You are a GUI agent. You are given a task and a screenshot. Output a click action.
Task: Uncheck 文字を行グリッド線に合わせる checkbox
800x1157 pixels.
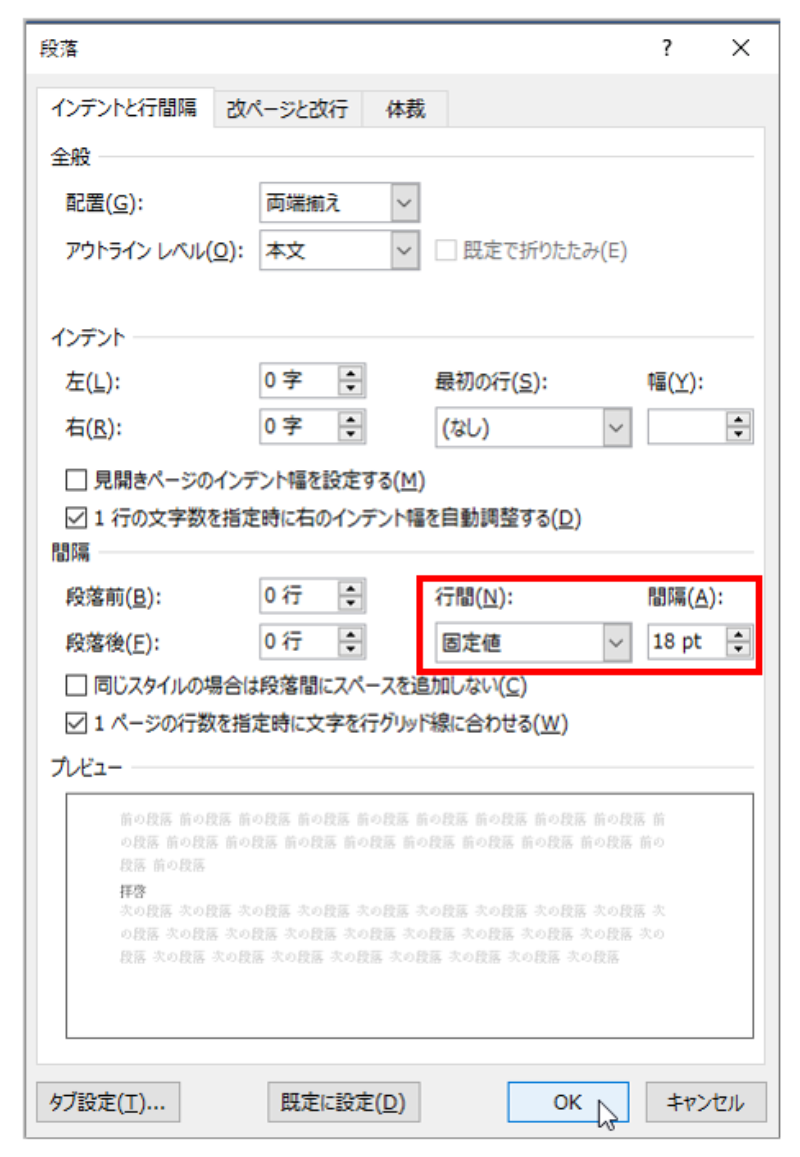coord(76,722)
